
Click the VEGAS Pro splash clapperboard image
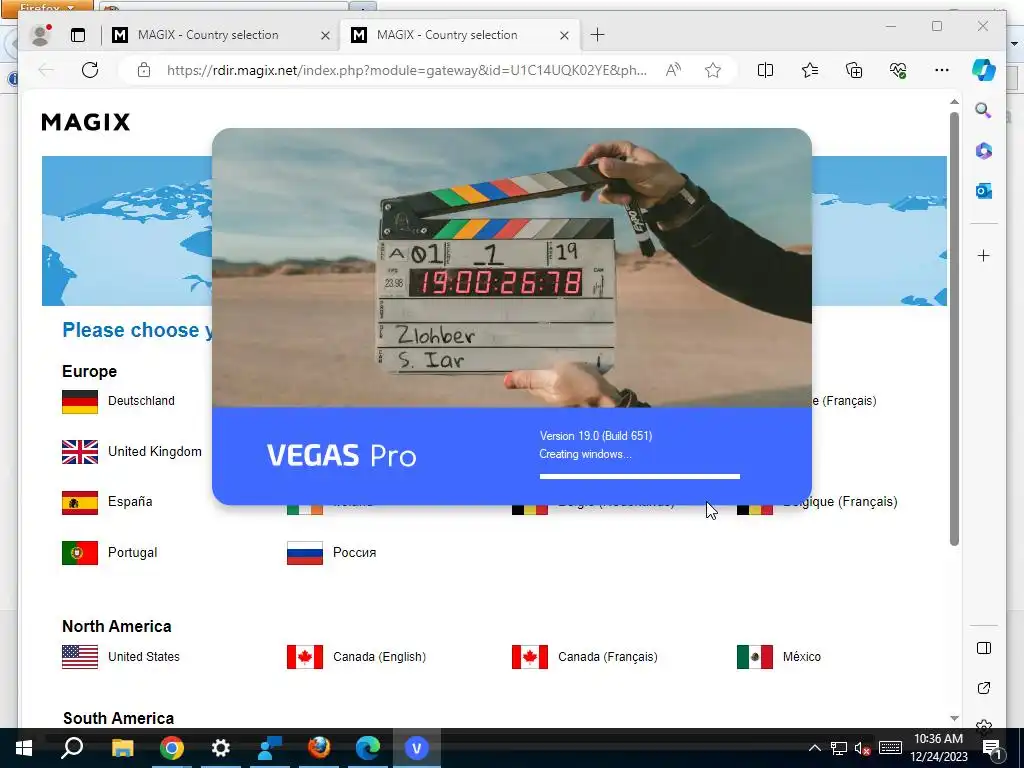pos(512,268)
